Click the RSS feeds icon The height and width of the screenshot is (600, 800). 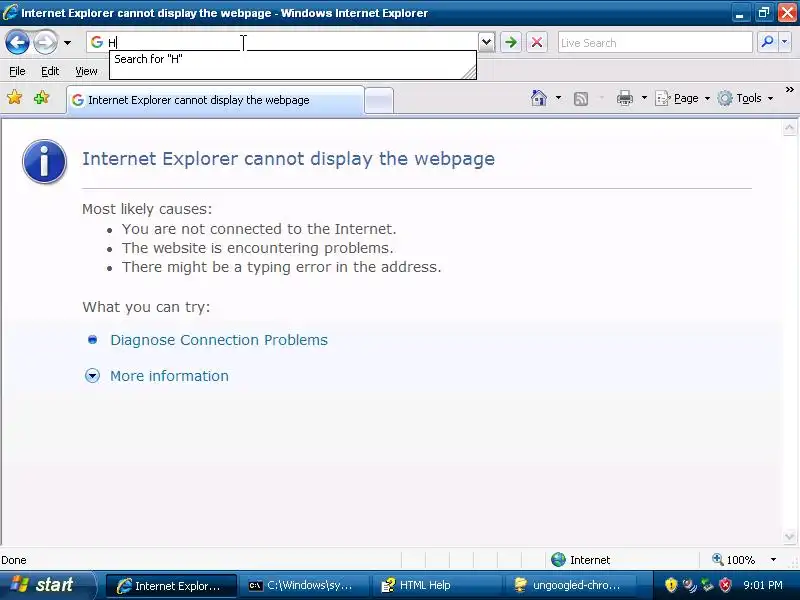[581, 98]
